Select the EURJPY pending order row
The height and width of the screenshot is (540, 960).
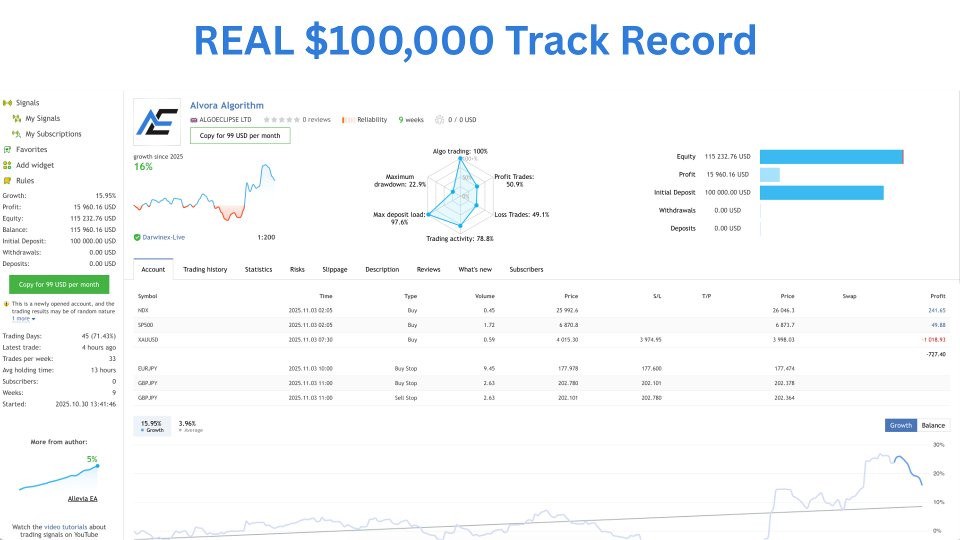pyautogui.click(x=542, y=369)
